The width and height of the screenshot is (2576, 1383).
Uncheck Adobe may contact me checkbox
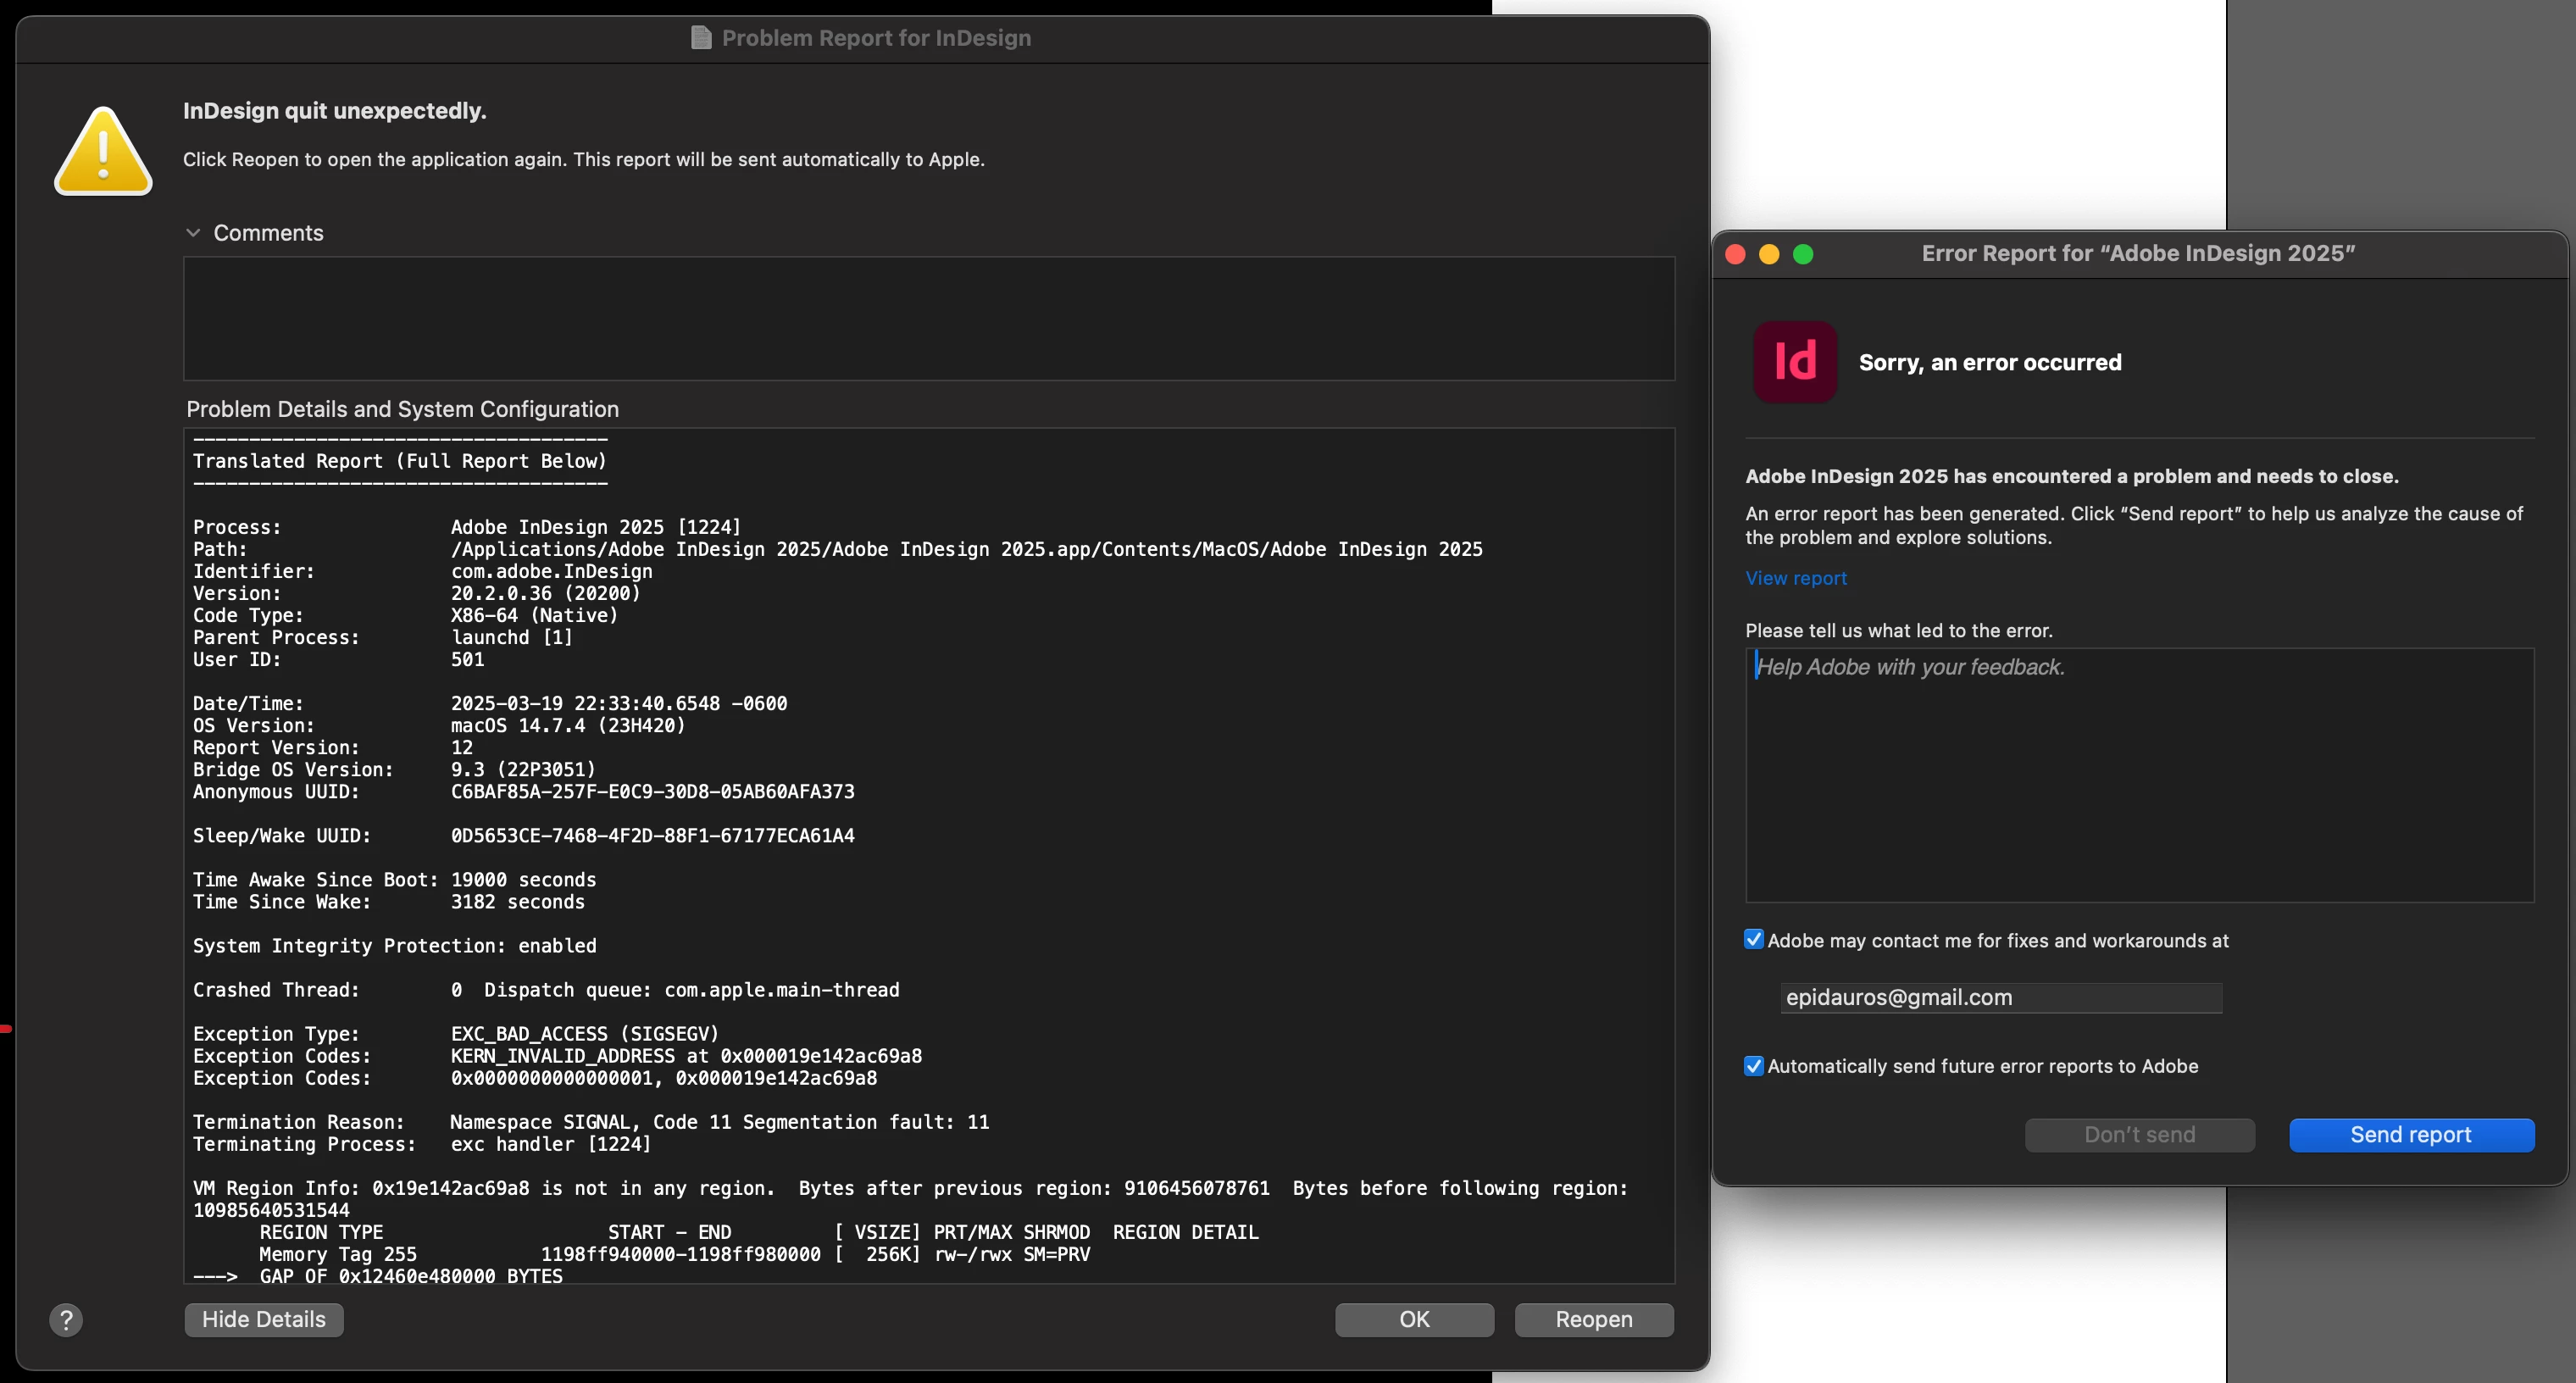point(1753,940)
